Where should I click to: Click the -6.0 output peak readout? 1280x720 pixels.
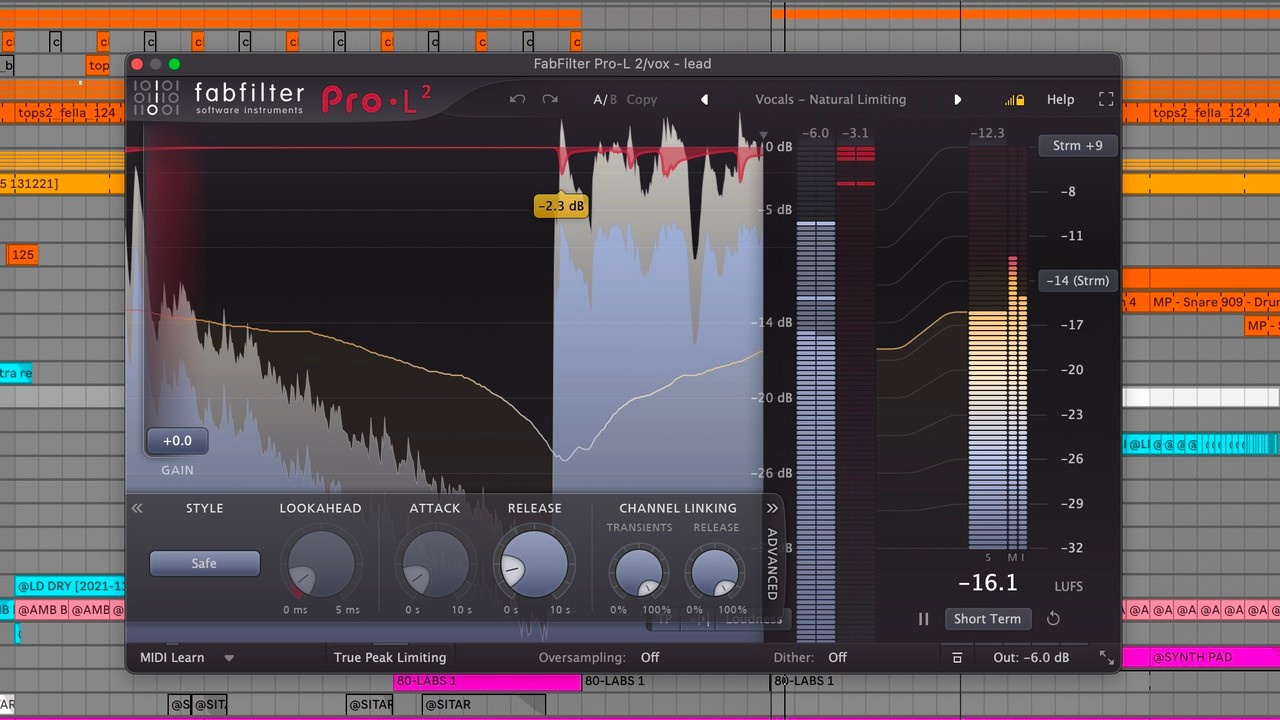click(x=816, y=133)
